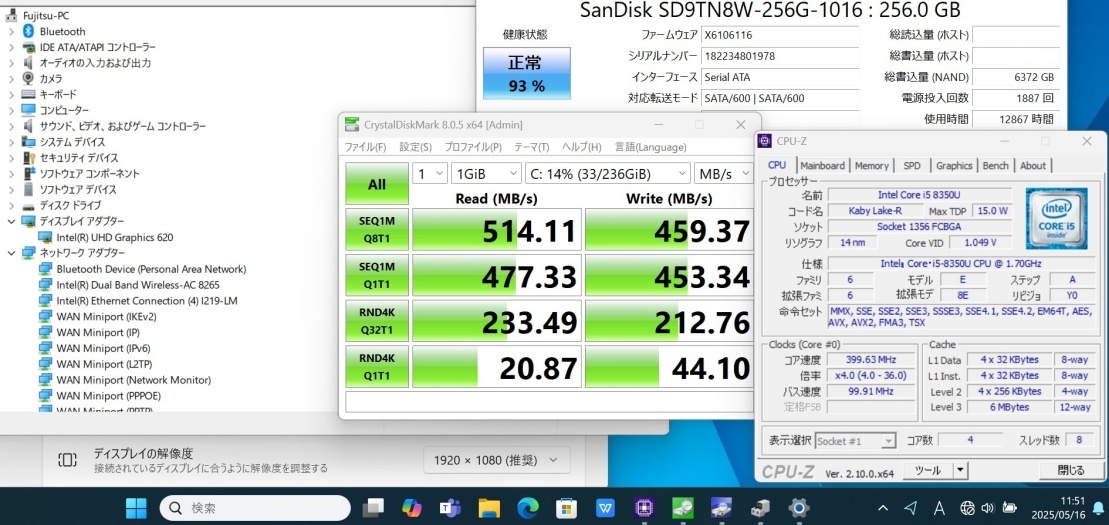This screenshot has height=525, width=1109.
Task: Click the Intel Core i5 logo in CPU-Z
Action: 1056,219
